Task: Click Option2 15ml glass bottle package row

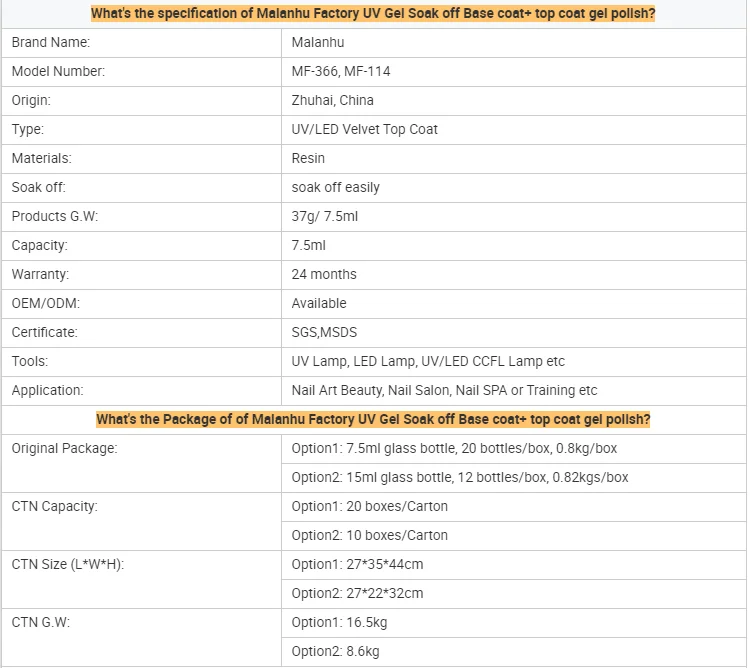Action: pos(460,478)
